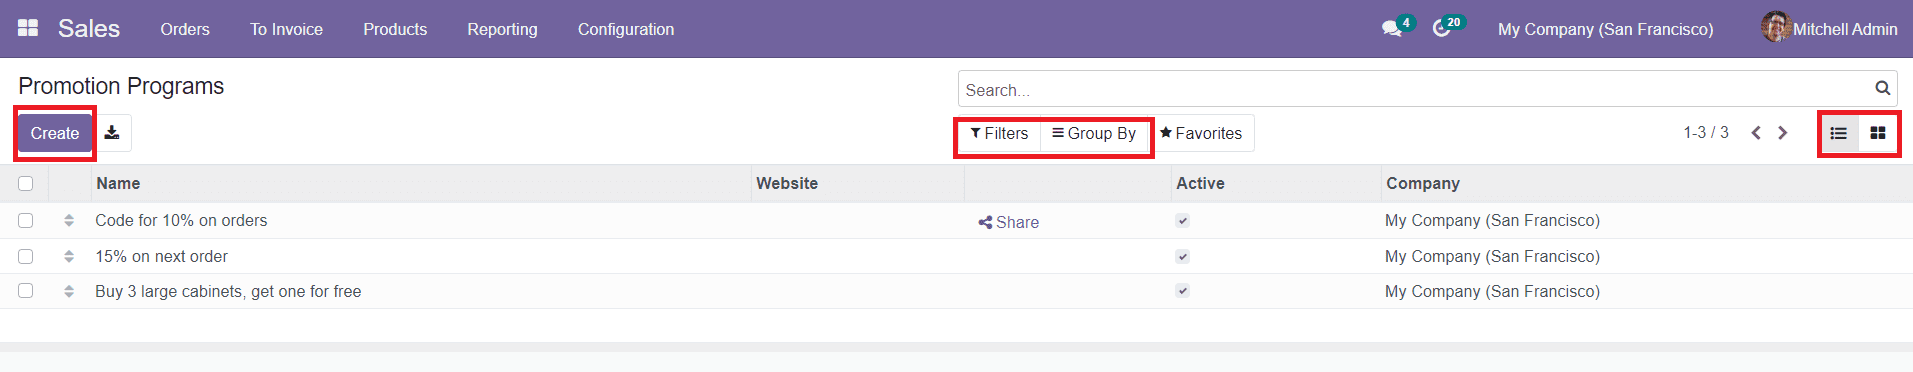Use drag handle of Buy 3 large cabinets row

point(69,291)
